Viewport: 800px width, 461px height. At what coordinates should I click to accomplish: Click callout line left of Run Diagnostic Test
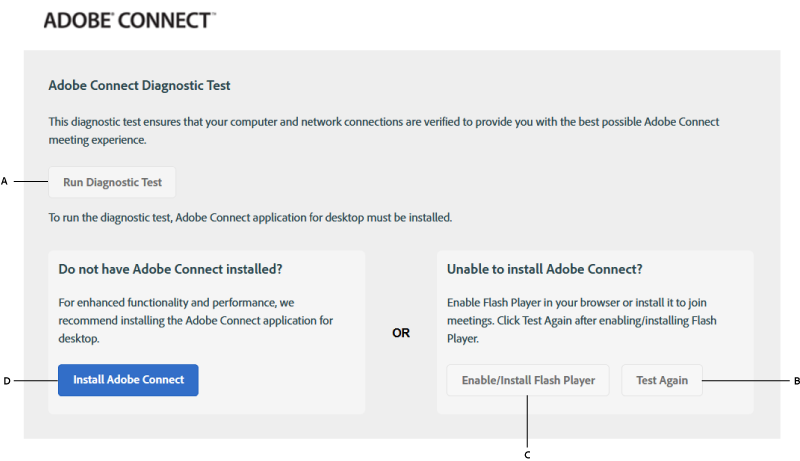(27, 181)
